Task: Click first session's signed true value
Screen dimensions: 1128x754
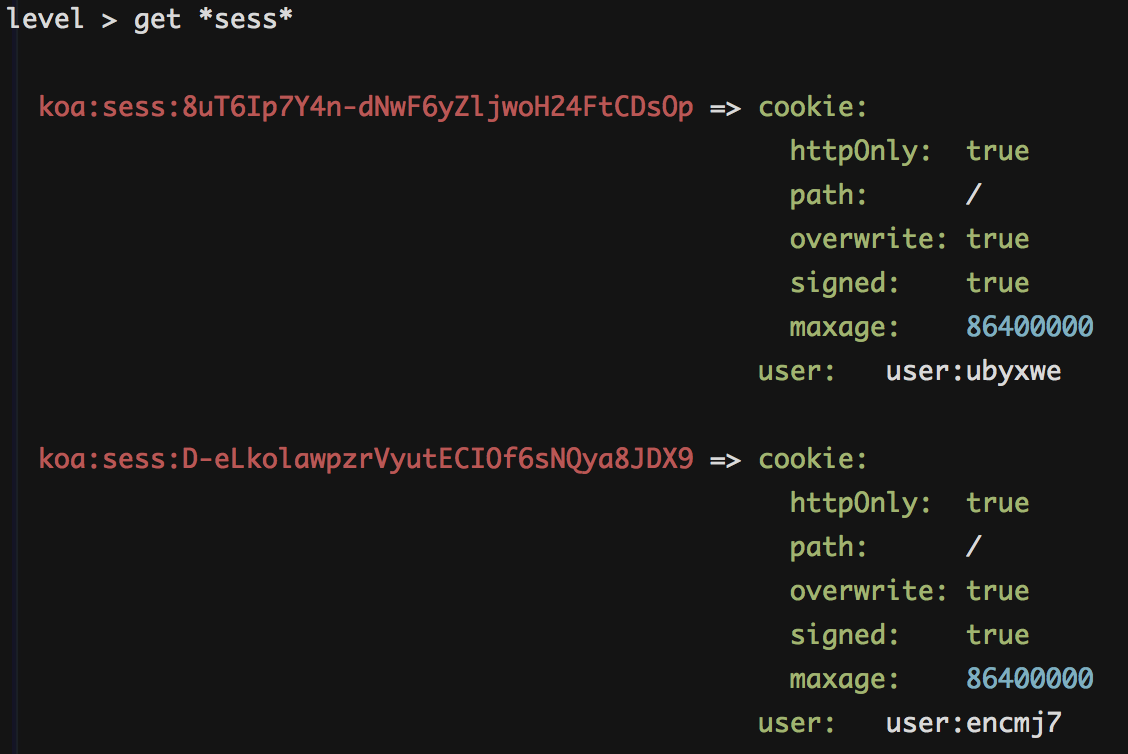Action: point(997,283)
